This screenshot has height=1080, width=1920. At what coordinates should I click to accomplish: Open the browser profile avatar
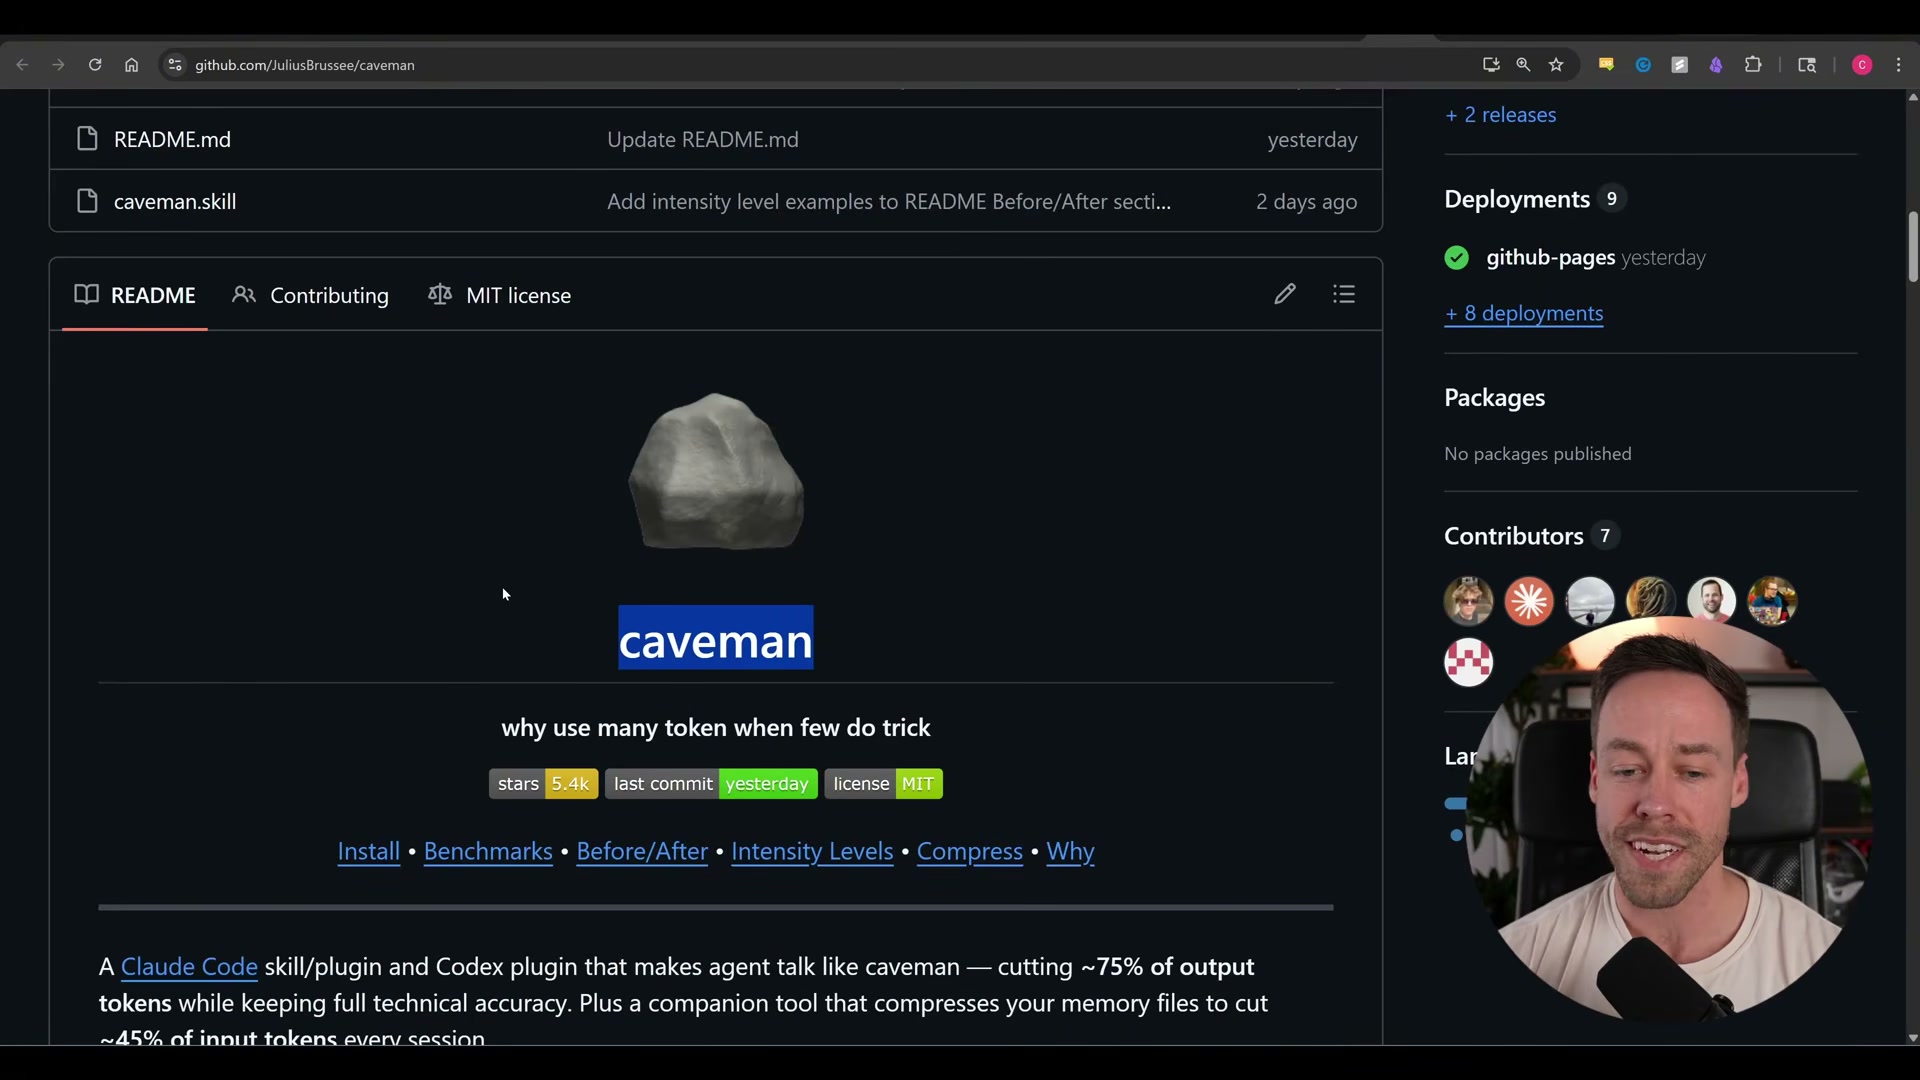point(1862,65)
